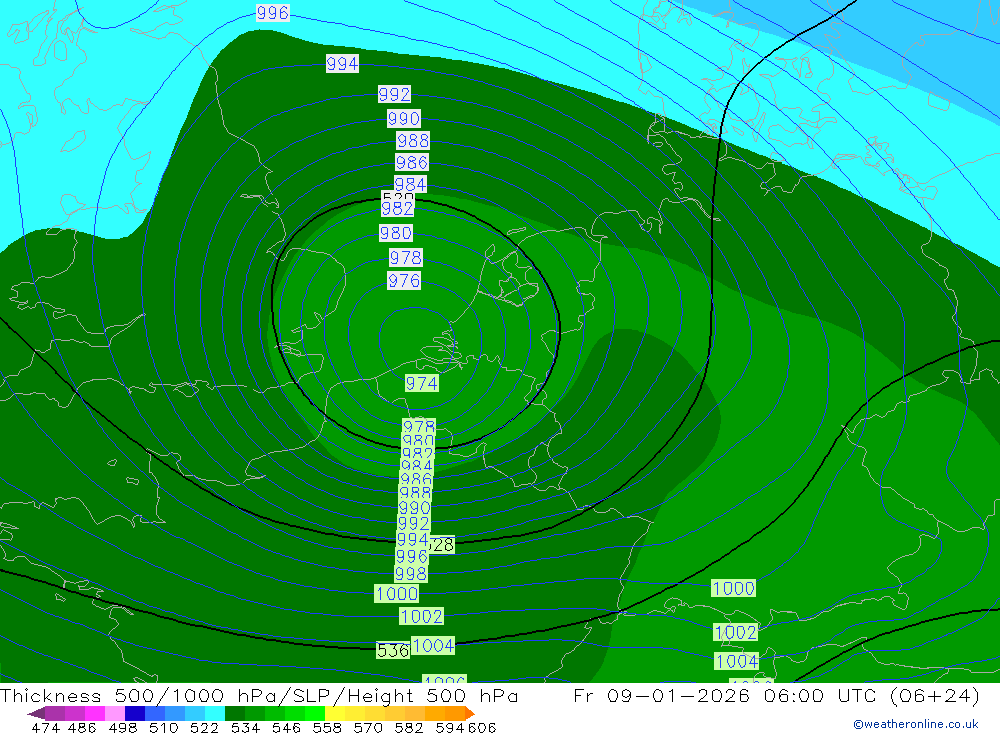Image resolution: width=1000 pixels, height=733 pixels.
Task: Click the 498 legend value
Action: 123,727
